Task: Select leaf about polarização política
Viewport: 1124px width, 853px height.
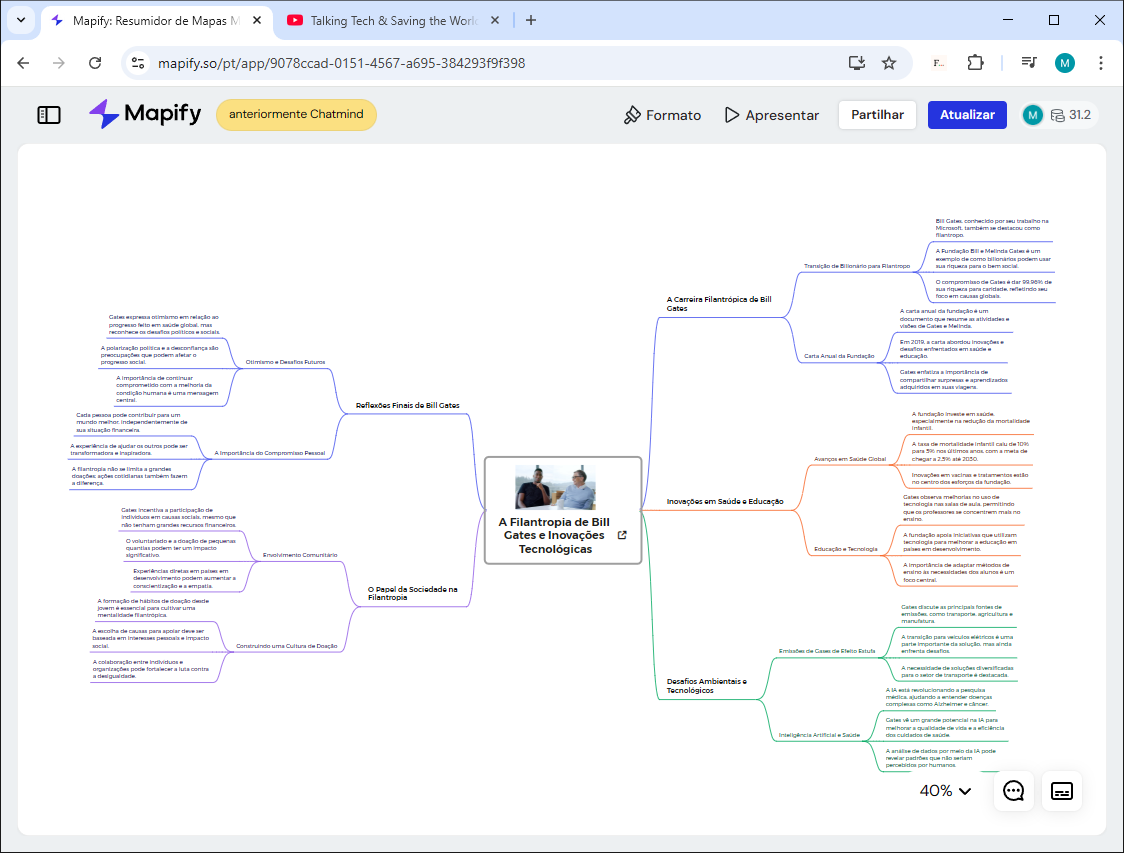Action: pyautogui.click(x=159, y=355)
